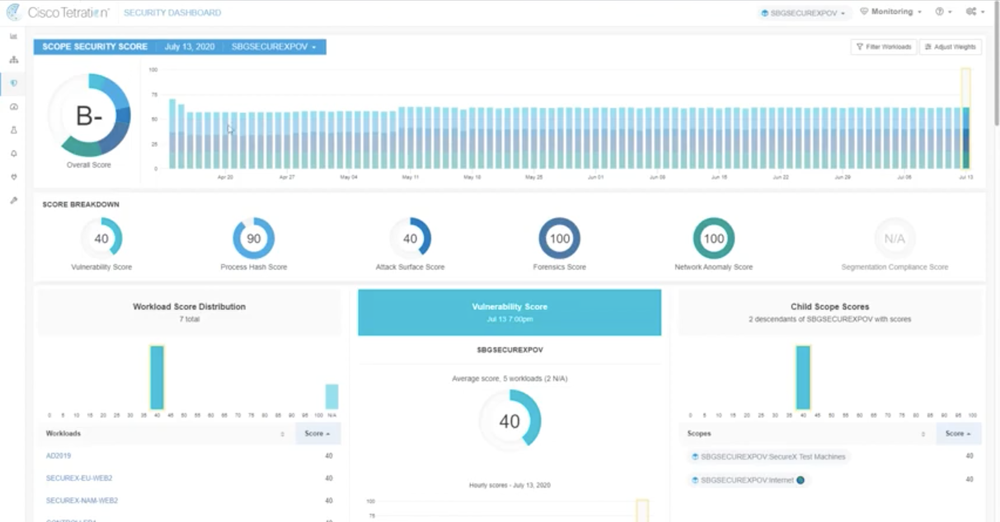The width and height of the screenshot is (1000, 522).
Task: Select the tall bar at score 40 in workload distribution
Action: 157,377
